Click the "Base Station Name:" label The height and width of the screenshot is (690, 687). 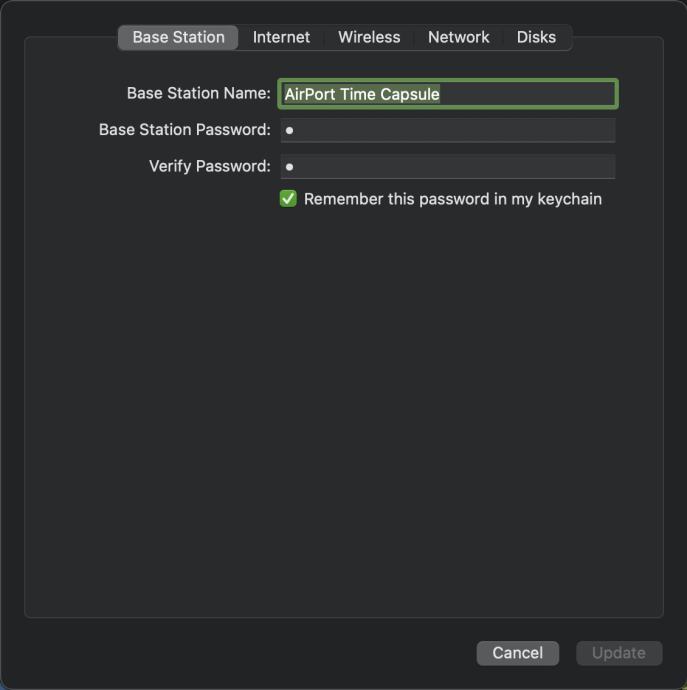198,93
